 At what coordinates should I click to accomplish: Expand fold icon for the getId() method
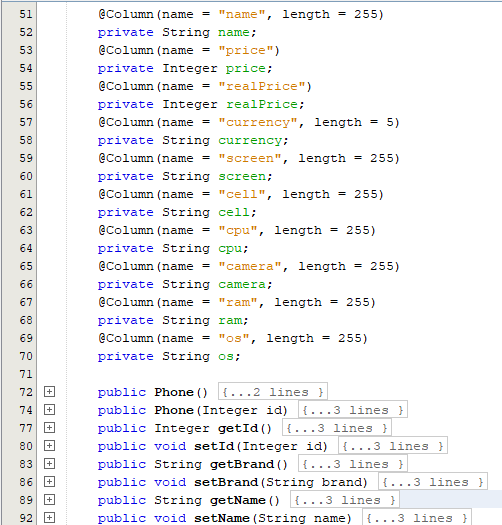[49, 428]
